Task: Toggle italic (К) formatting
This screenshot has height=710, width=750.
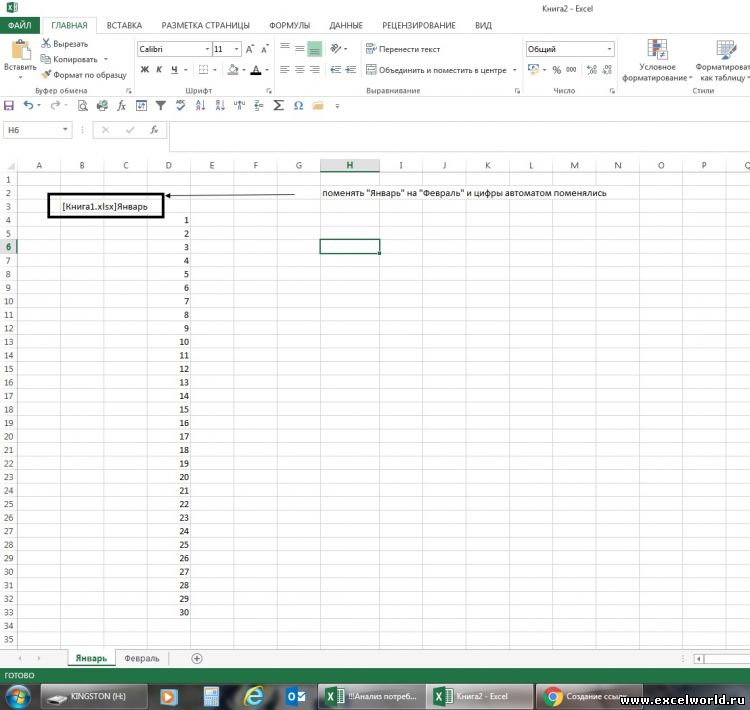Action: [159, 70]
